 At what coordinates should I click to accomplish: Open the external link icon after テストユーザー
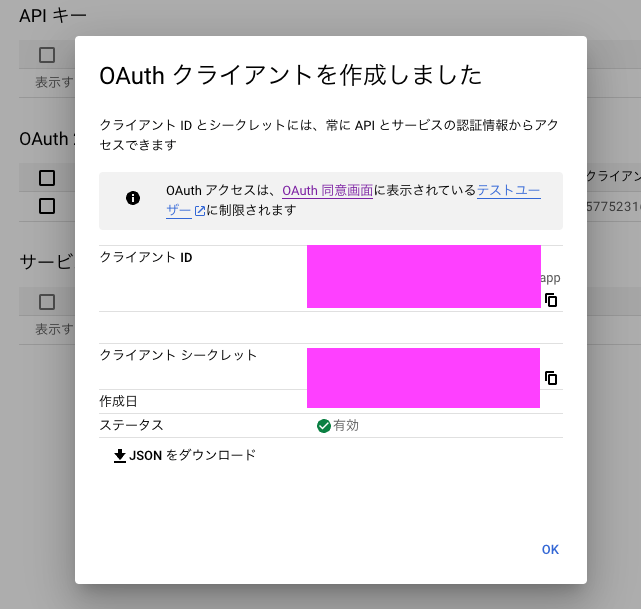[199, 211]
